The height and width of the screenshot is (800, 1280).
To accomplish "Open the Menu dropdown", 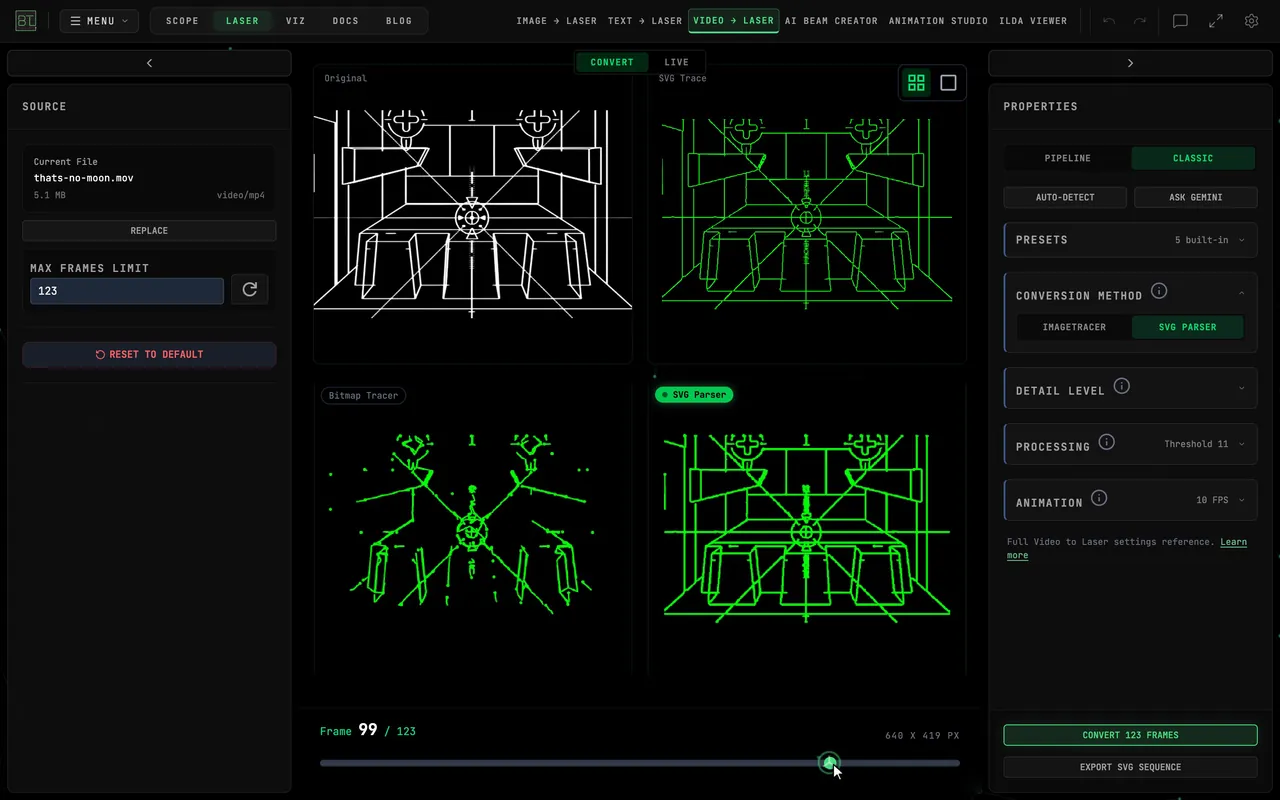I will coord(99,21).
